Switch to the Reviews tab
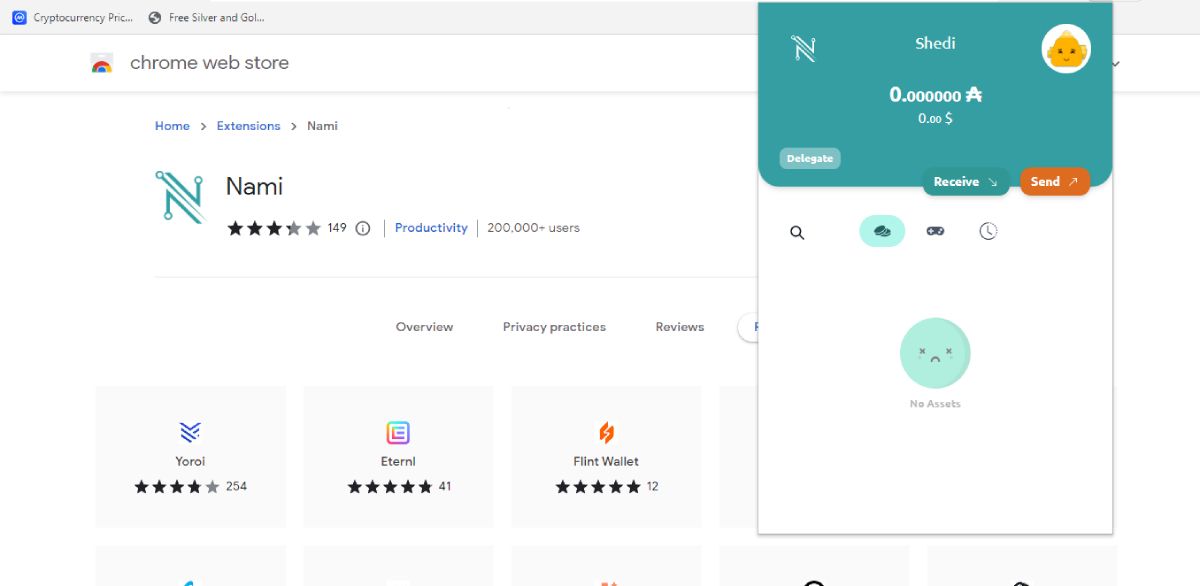 (680, 327)
